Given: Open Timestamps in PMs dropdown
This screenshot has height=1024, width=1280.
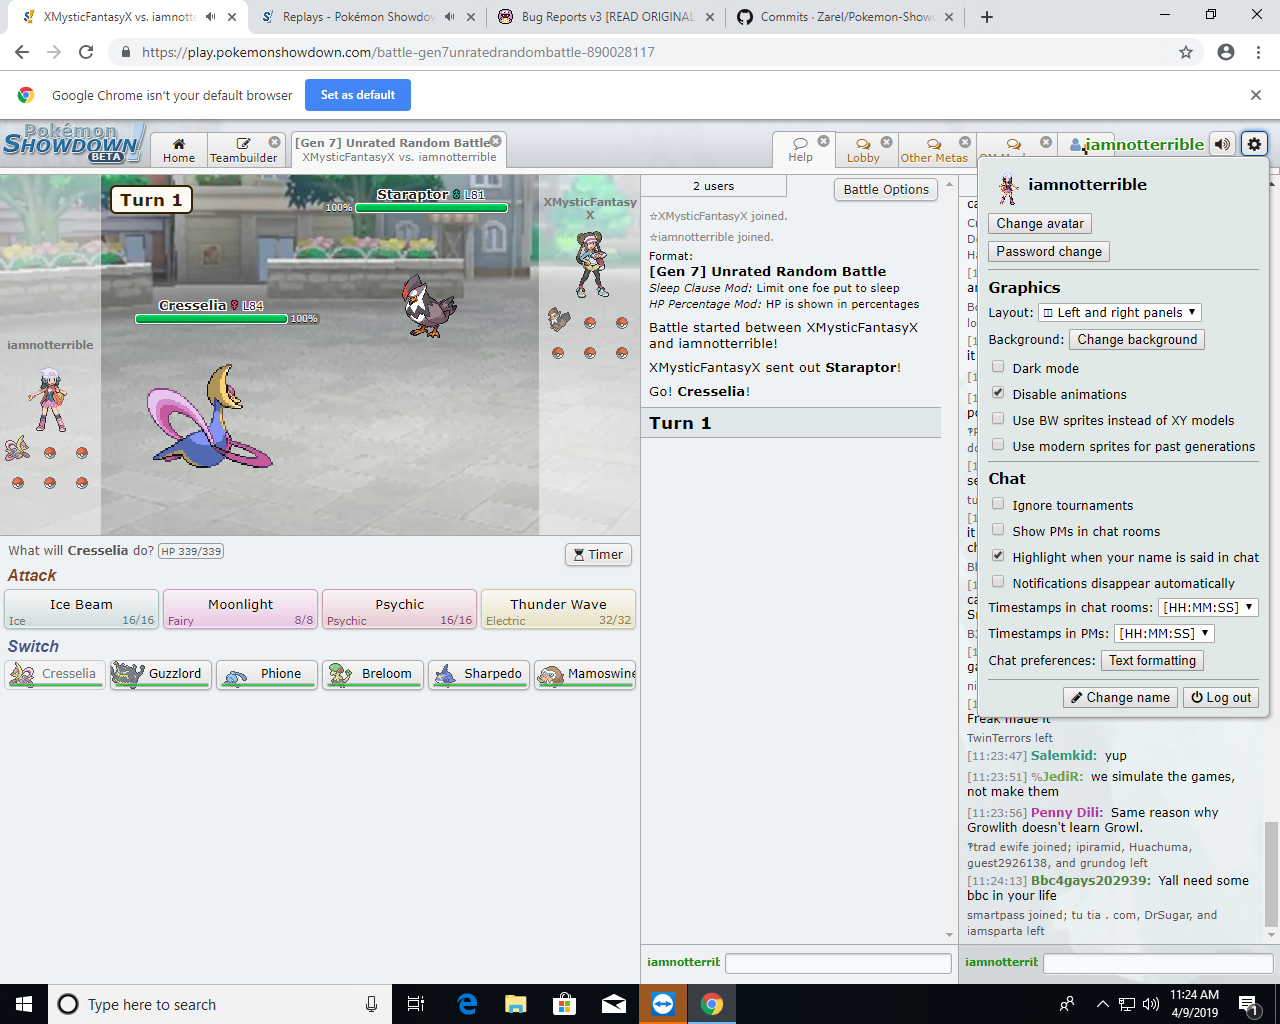Looking at the screenshot, I should [x=1165, y=633].
